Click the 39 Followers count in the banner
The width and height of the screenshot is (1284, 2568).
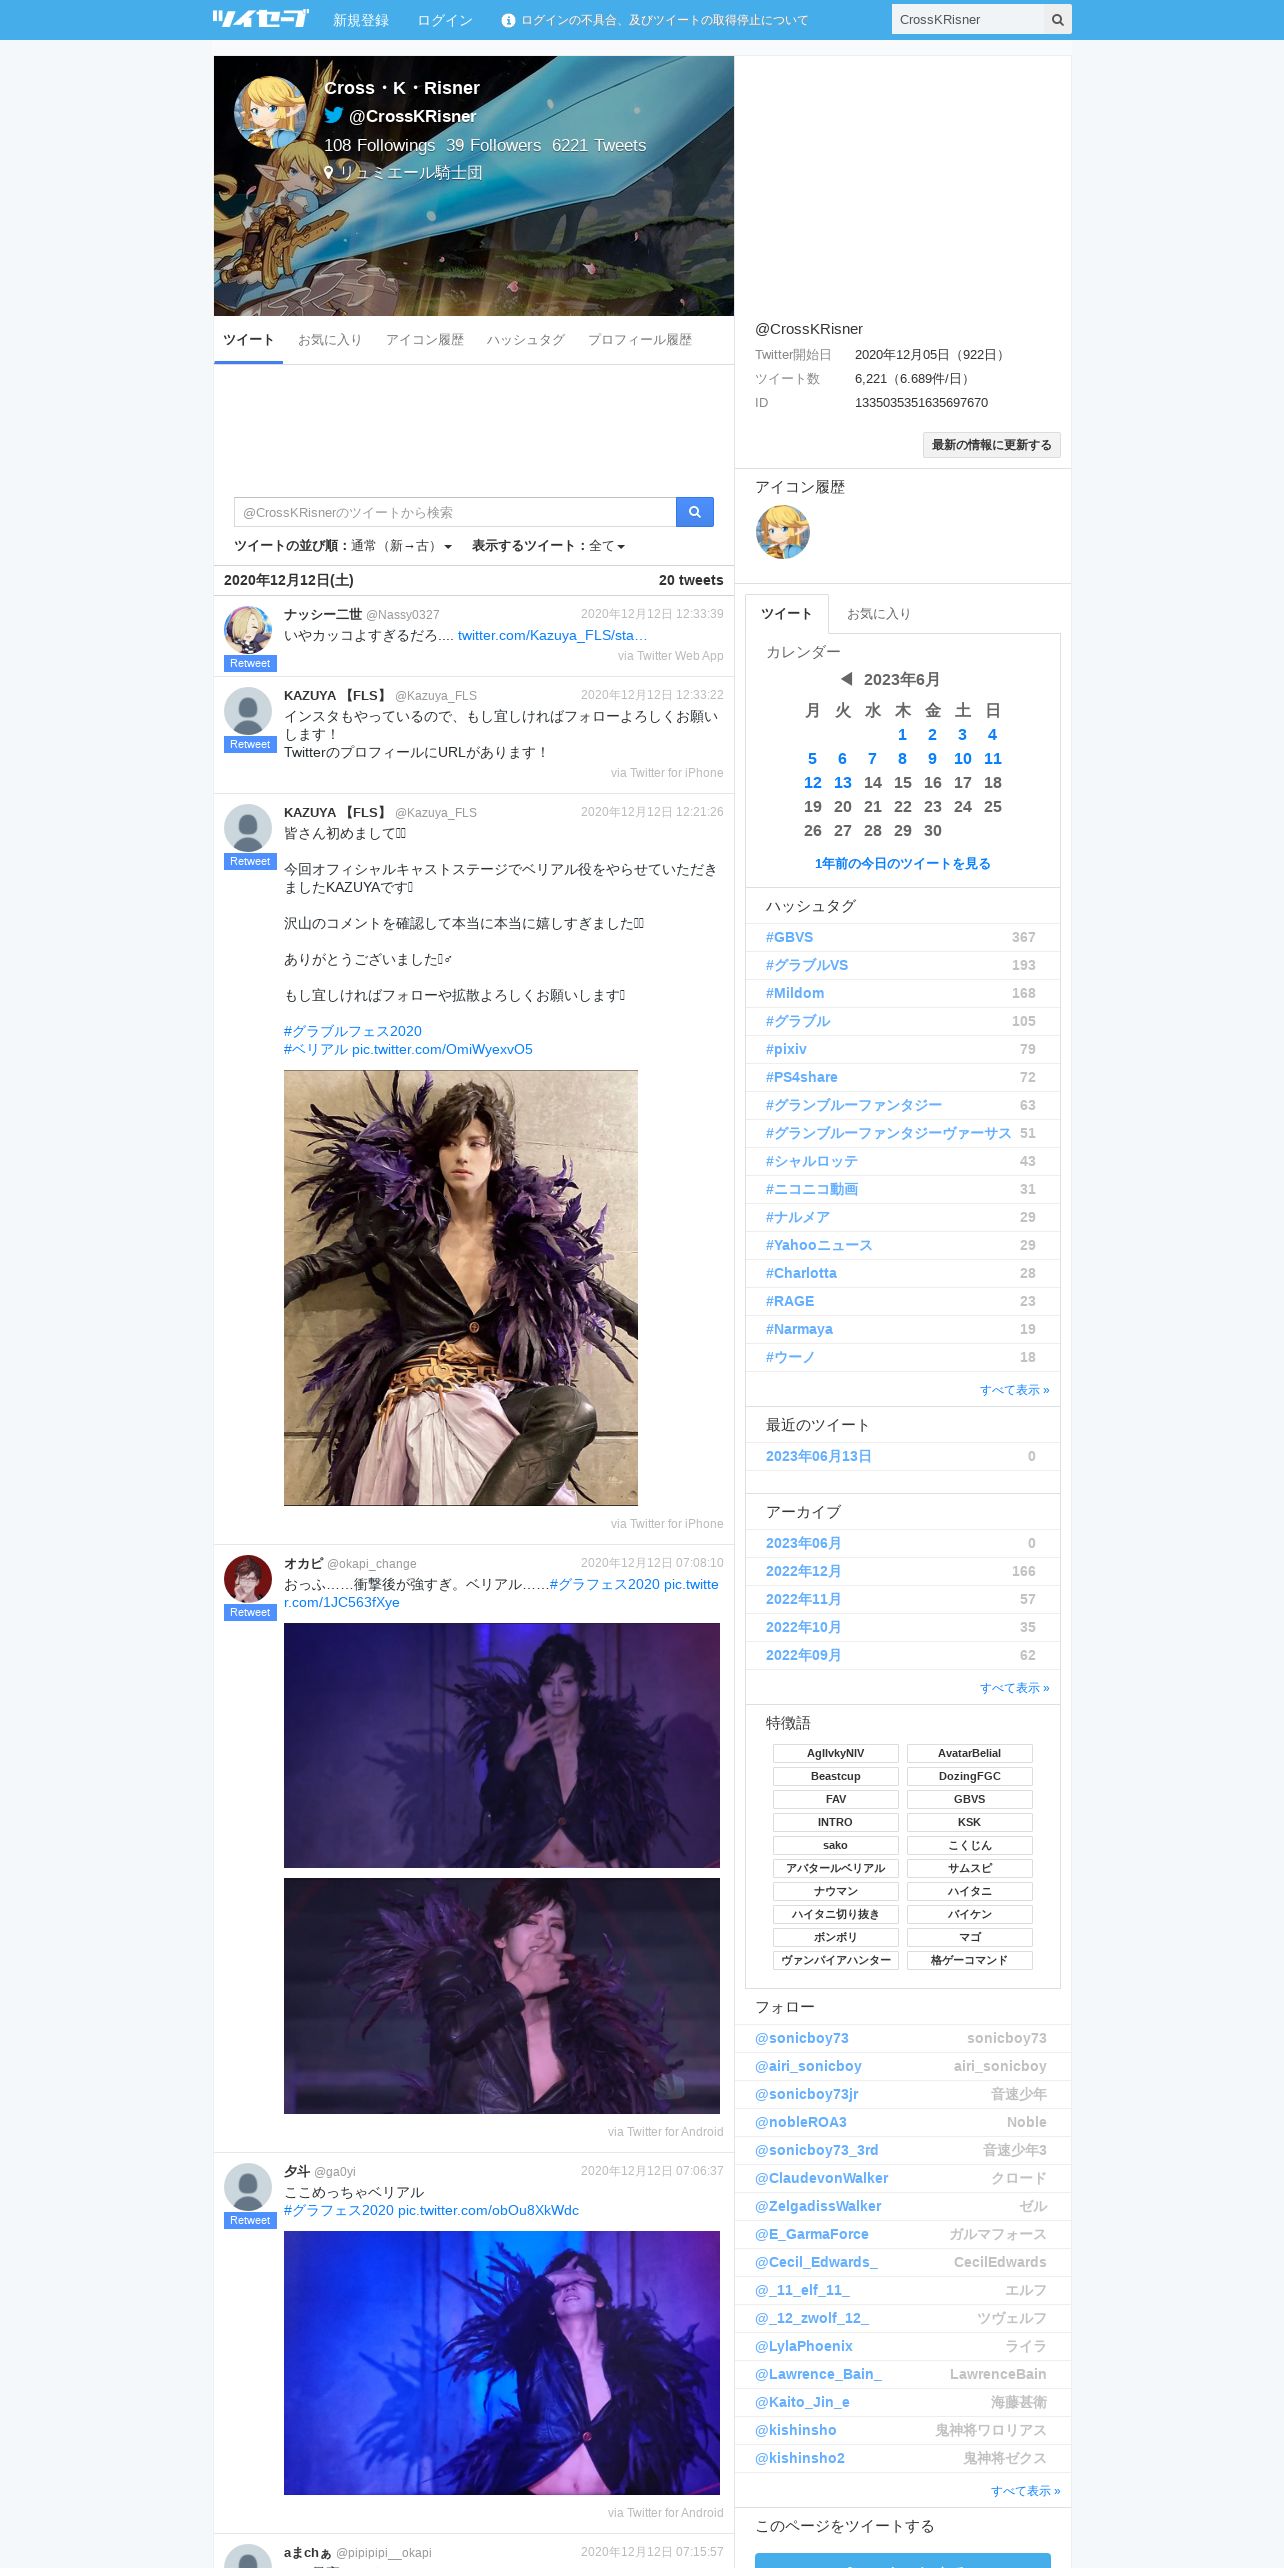[493, 145]
